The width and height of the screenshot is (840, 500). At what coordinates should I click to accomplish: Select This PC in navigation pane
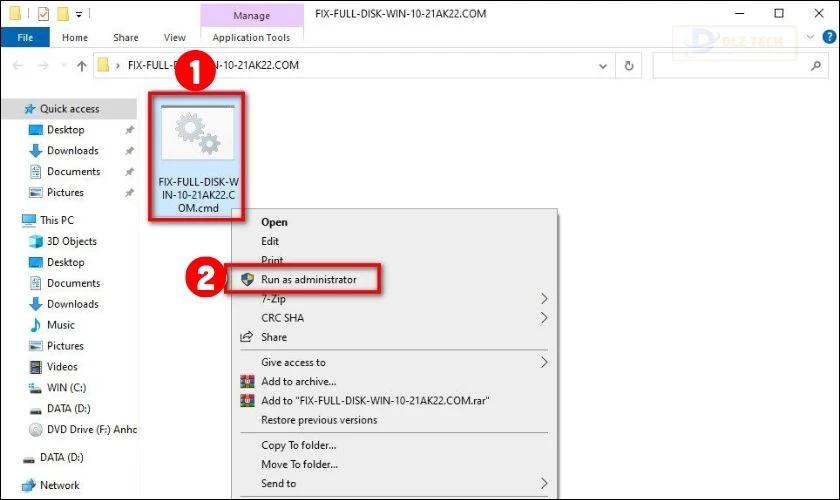click(x=56, y=220)
